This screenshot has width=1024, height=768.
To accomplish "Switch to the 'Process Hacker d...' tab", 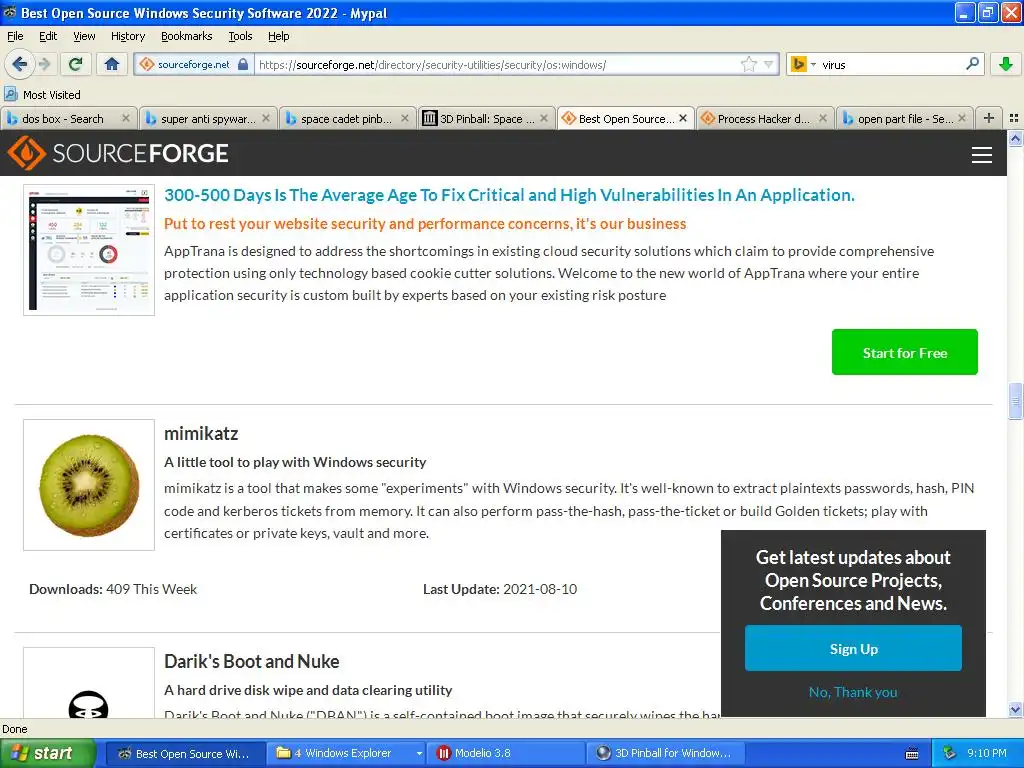I will coord(763,119).
